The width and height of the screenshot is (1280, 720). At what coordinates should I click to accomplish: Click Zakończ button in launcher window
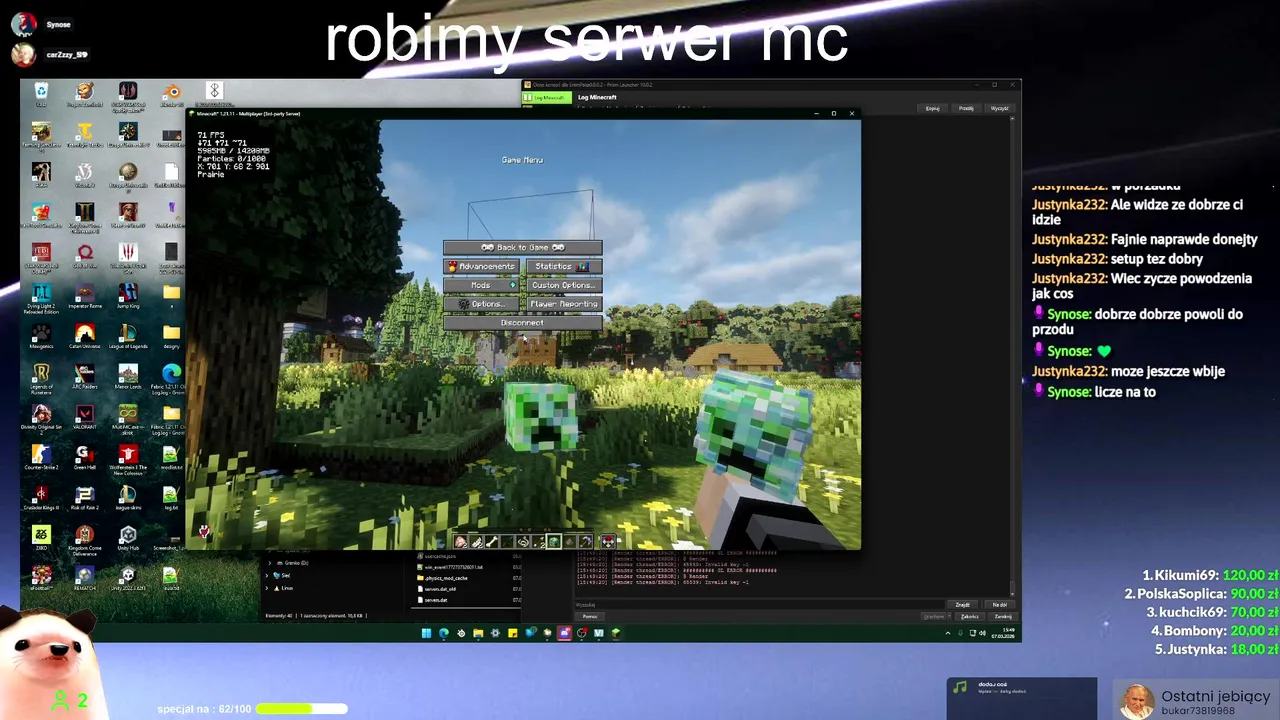969,616
